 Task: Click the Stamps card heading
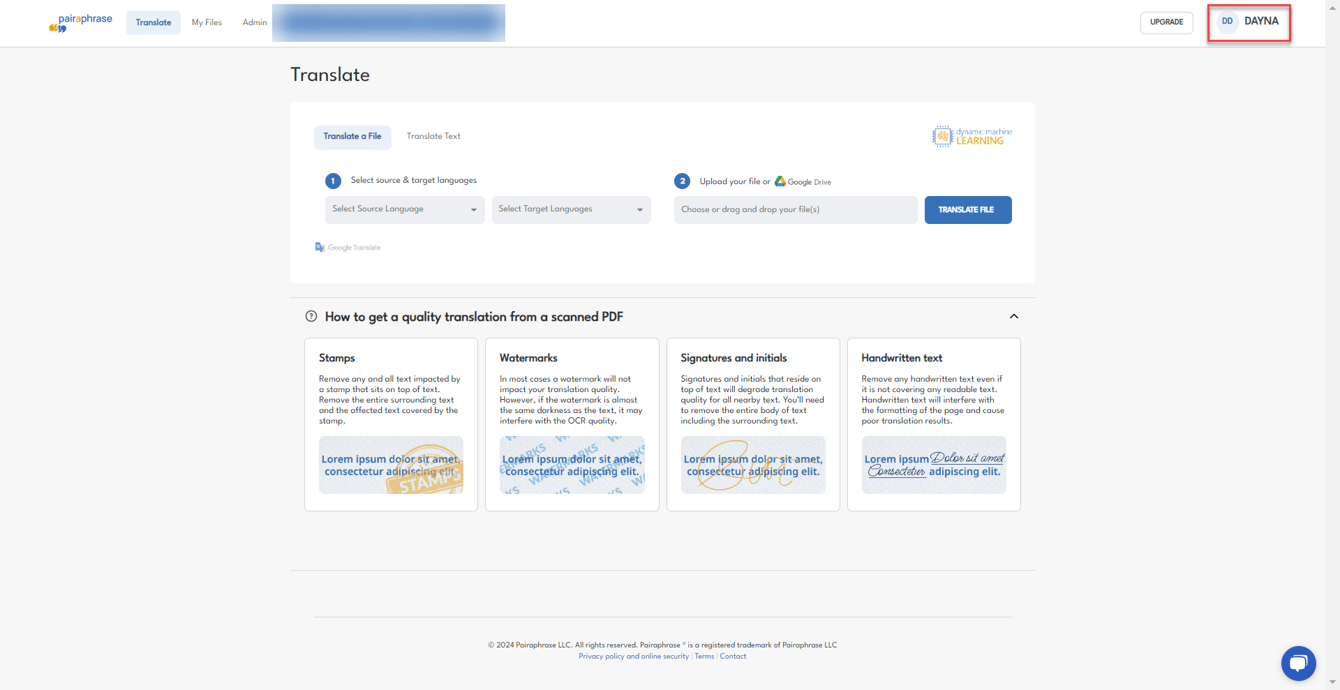(x=337, y=358)
